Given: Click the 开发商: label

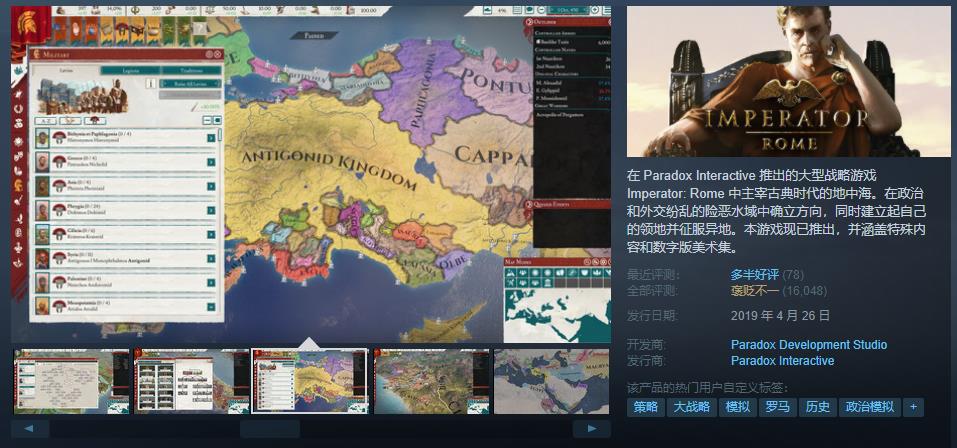Looking at the screenshot, I should pyautogui.click(x=646, y=345).
